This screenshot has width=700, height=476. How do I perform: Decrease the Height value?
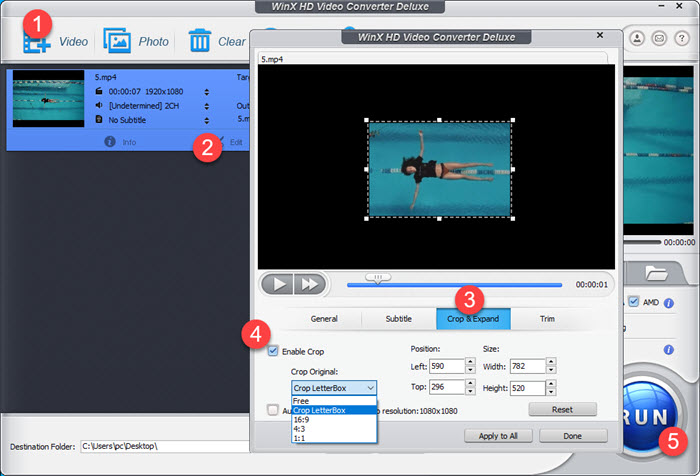tap(551, 392)
